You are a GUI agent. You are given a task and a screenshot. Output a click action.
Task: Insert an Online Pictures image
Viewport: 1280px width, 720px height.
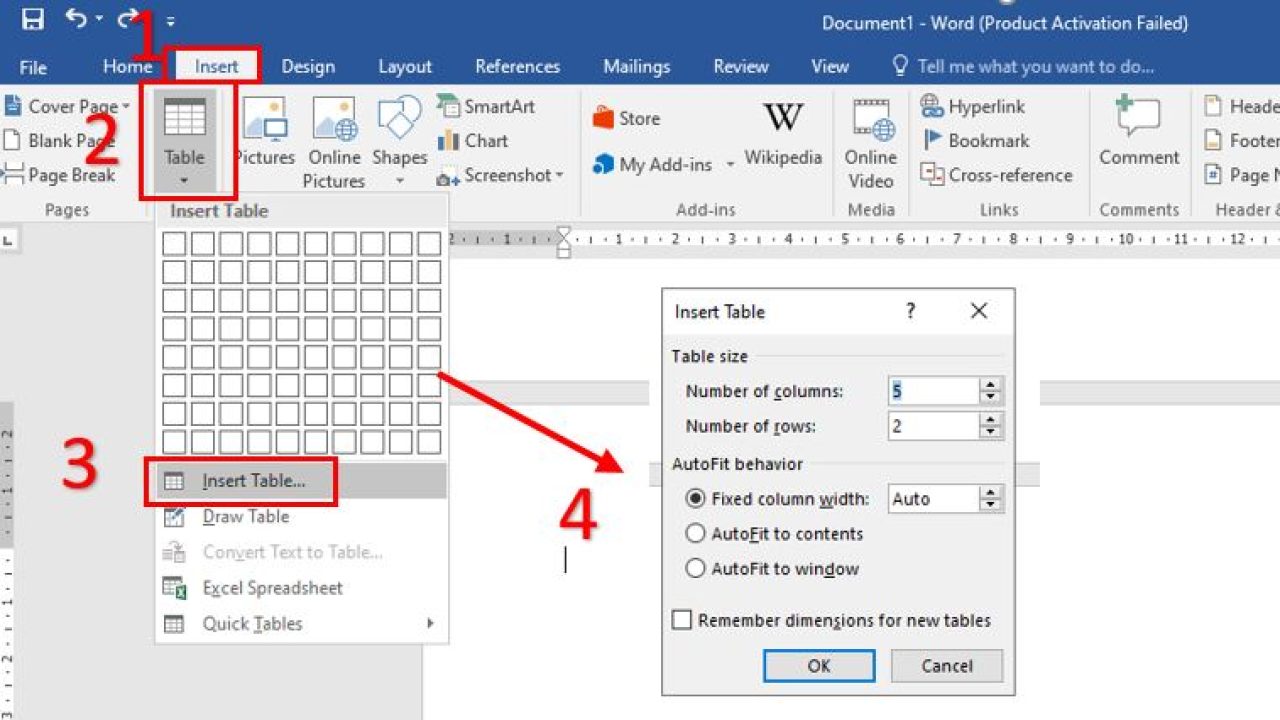click(333, 140)
